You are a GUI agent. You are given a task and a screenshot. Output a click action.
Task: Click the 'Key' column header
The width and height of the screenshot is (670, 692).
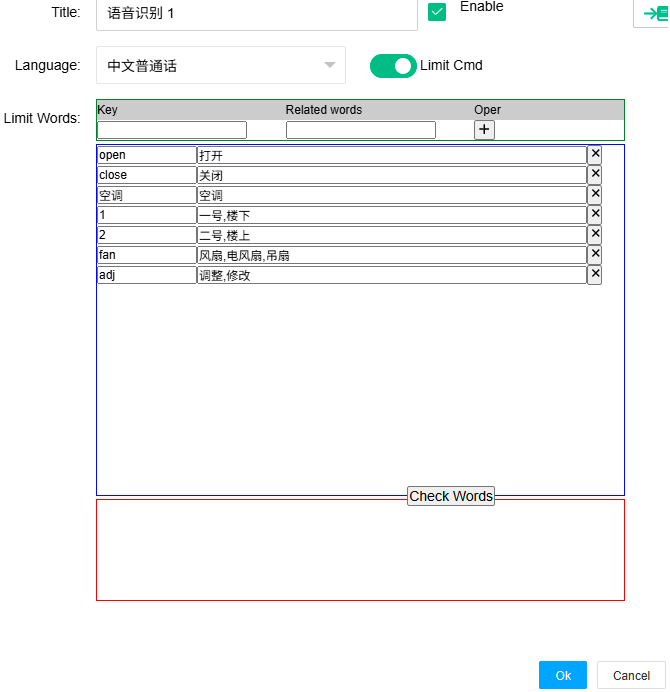point(107,109)
